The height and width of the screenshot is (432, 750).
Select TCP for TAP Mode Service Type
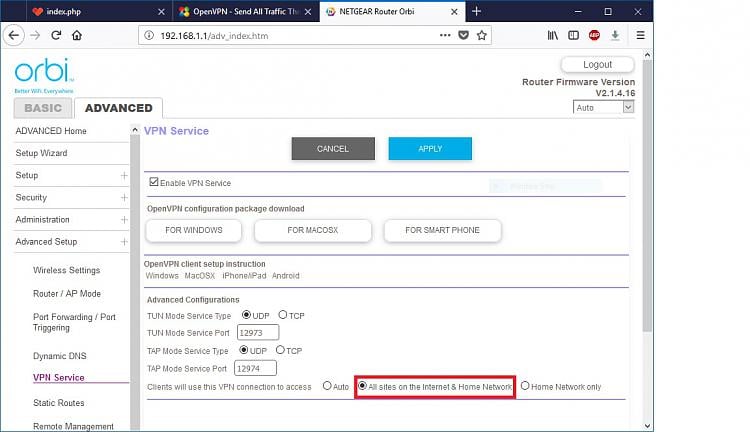point(280,350)
